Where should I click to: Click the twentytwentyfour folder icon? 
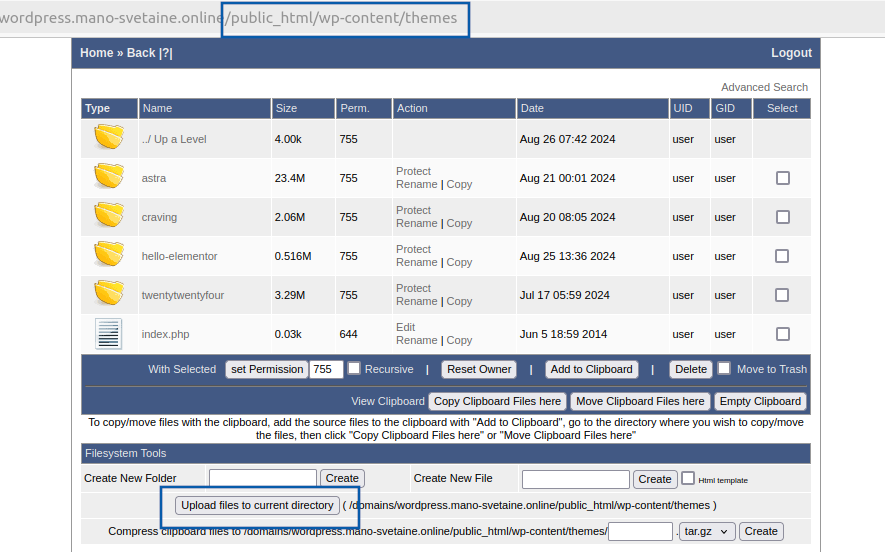[109, 293]
